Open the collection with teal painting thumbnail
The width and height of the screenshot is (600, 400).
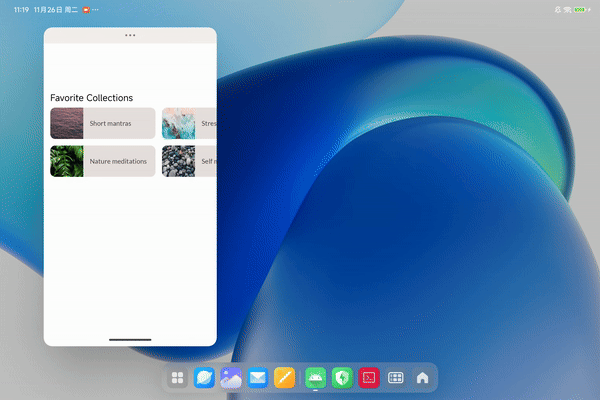189,123
